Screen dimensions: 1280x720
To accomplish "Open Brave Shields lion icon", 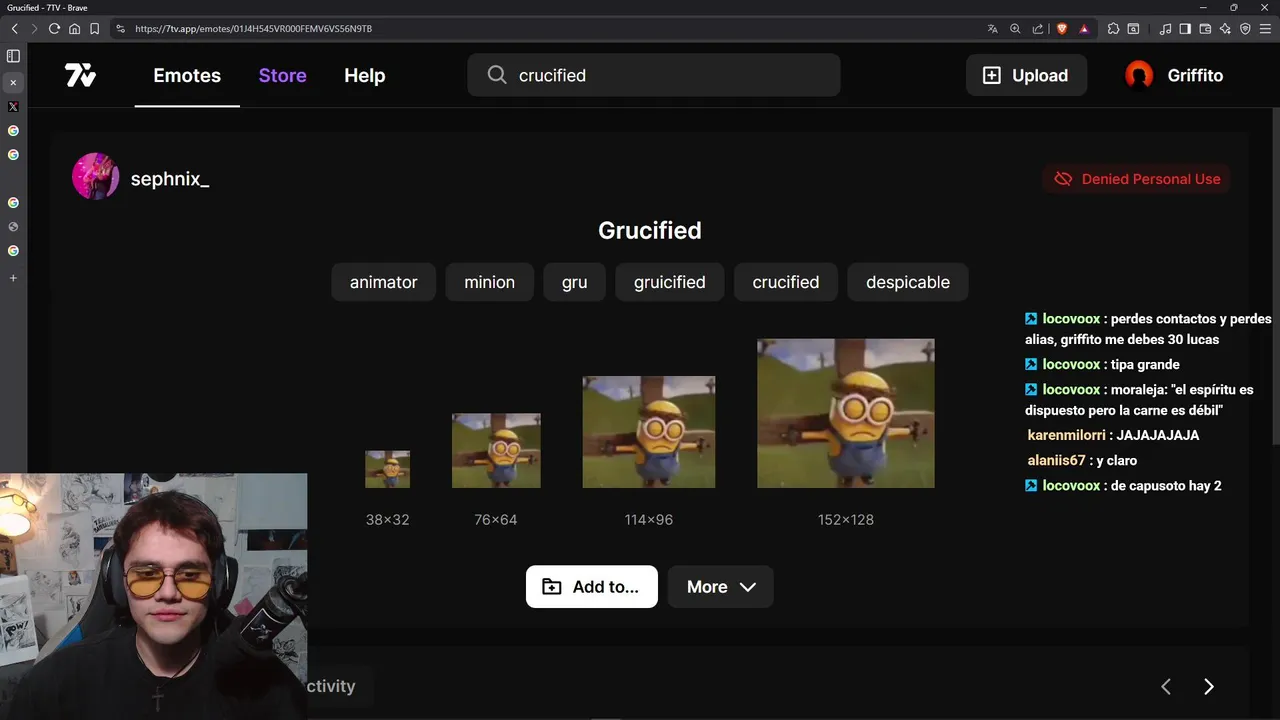I will click(x=1062, y=29).
